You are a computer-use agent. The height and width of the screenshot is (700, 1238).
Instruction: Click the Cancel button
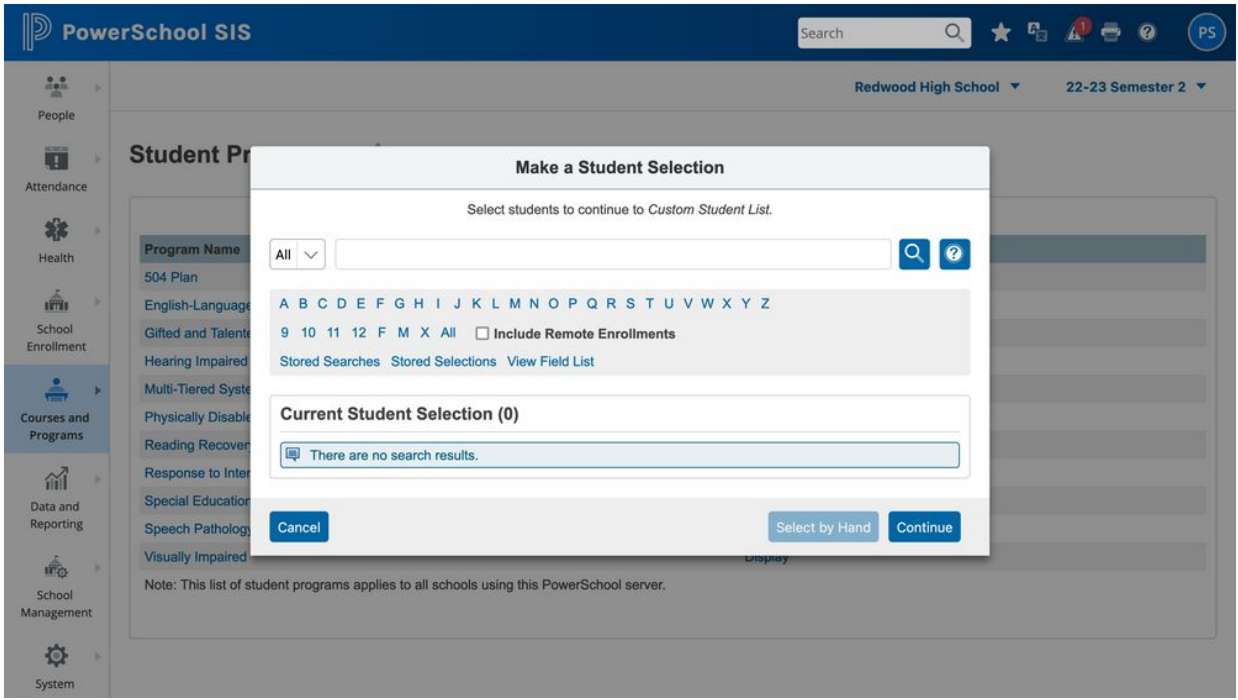click(x=298, y=527)
